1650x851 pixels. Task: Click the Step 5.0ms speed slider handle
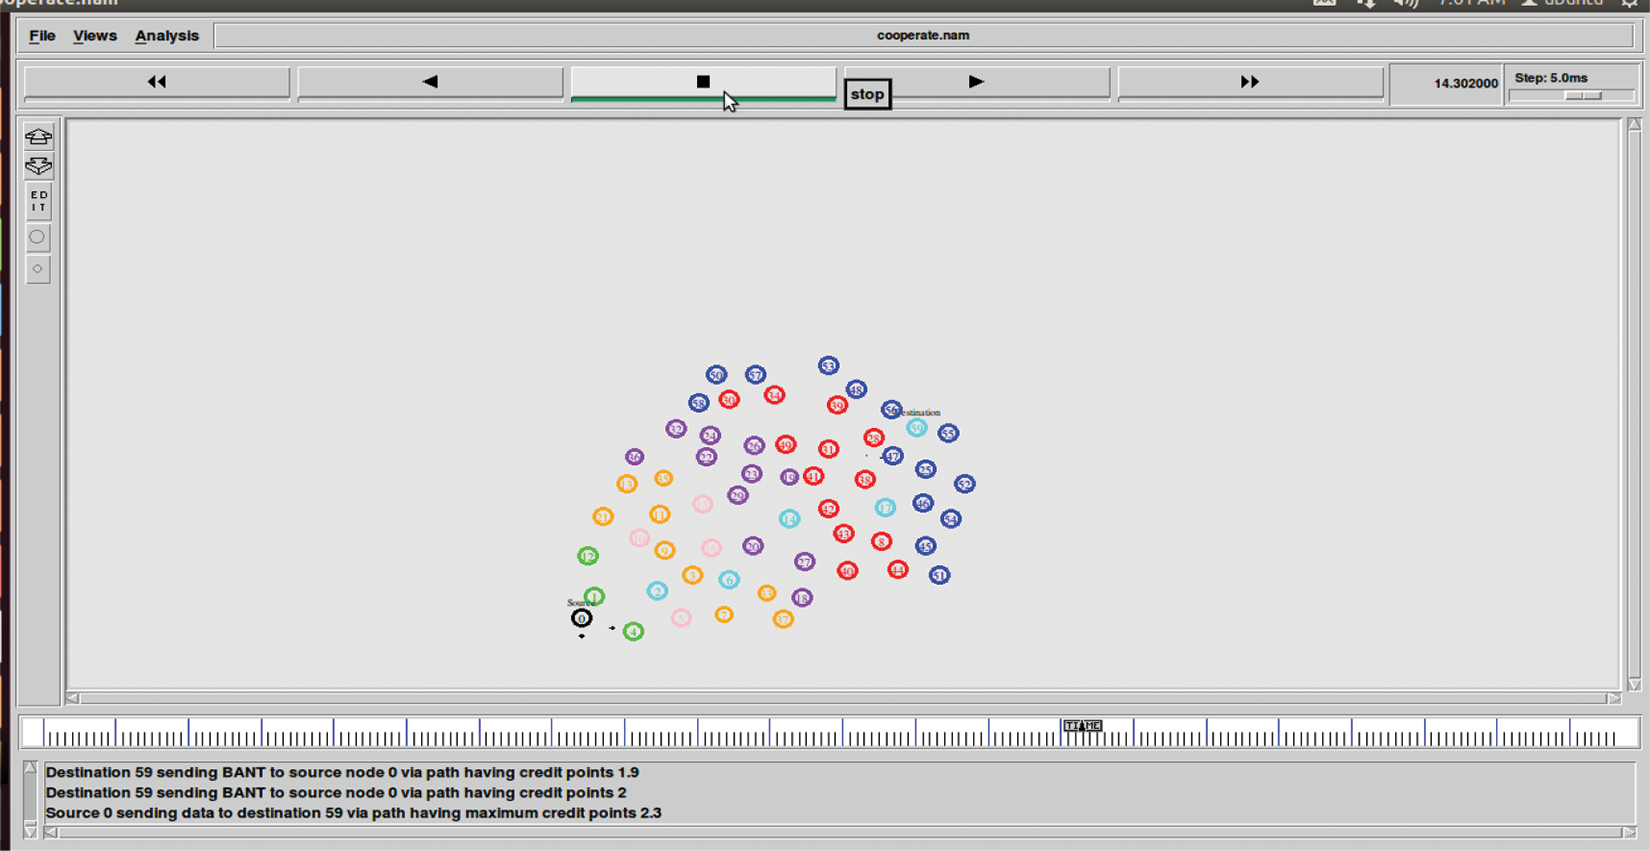(x=1583, y=96)
